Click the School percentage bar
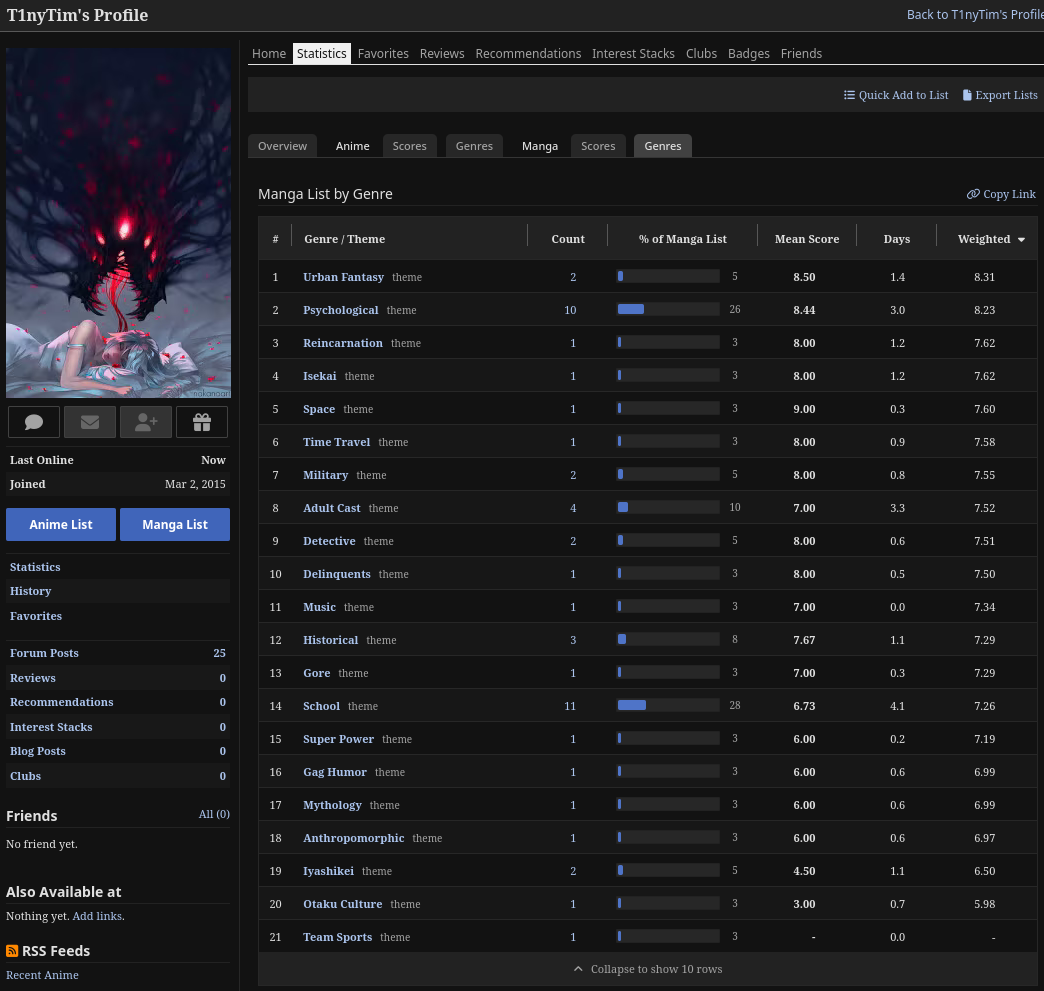 (x=668, y=706)
